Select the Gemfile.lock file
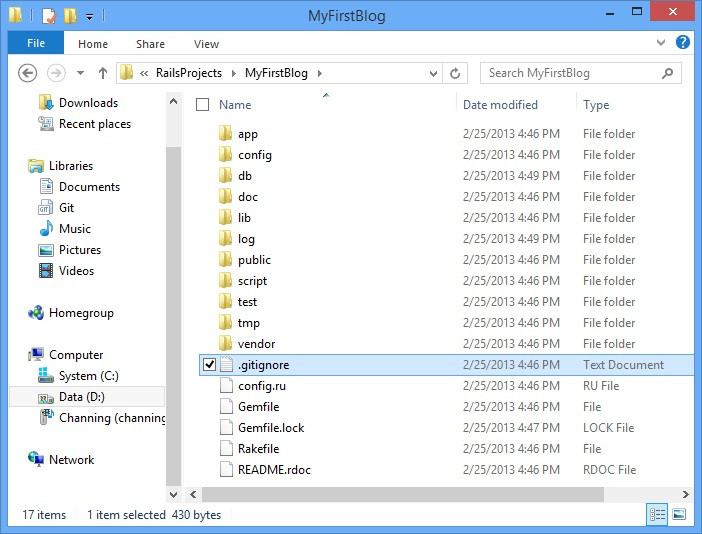This screenshot has height=534, width=702. pyautogui.click(x=271, y=427)
